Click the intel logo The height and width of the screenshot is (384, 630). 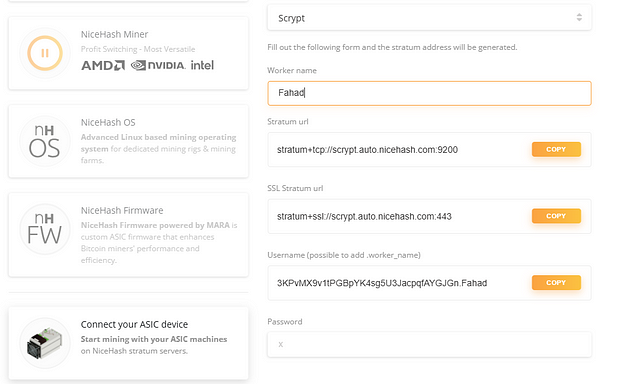click(x=202, y=65)
